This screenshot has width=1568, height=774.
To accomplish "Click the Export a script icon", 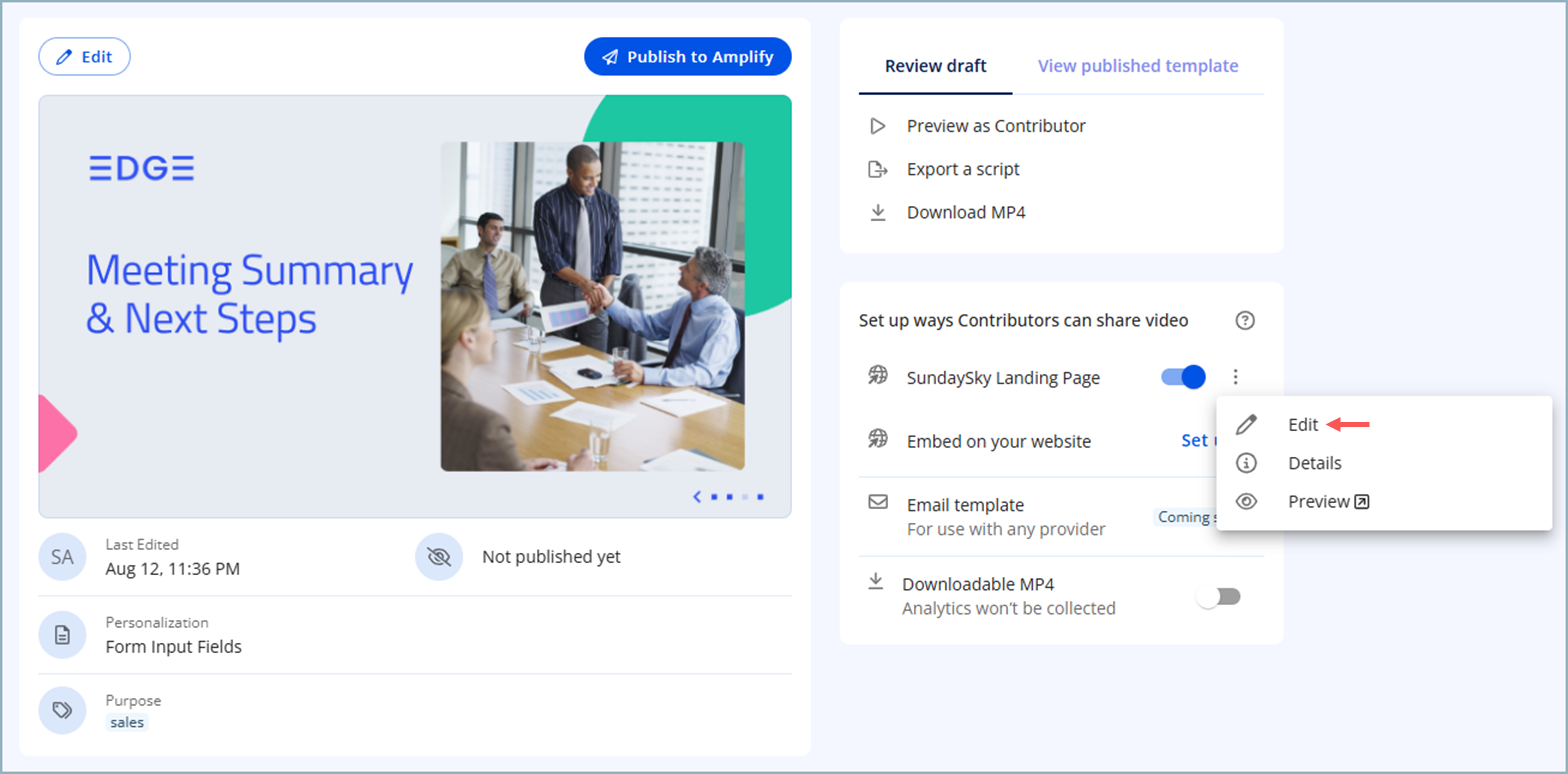I will tap(877, 169).
